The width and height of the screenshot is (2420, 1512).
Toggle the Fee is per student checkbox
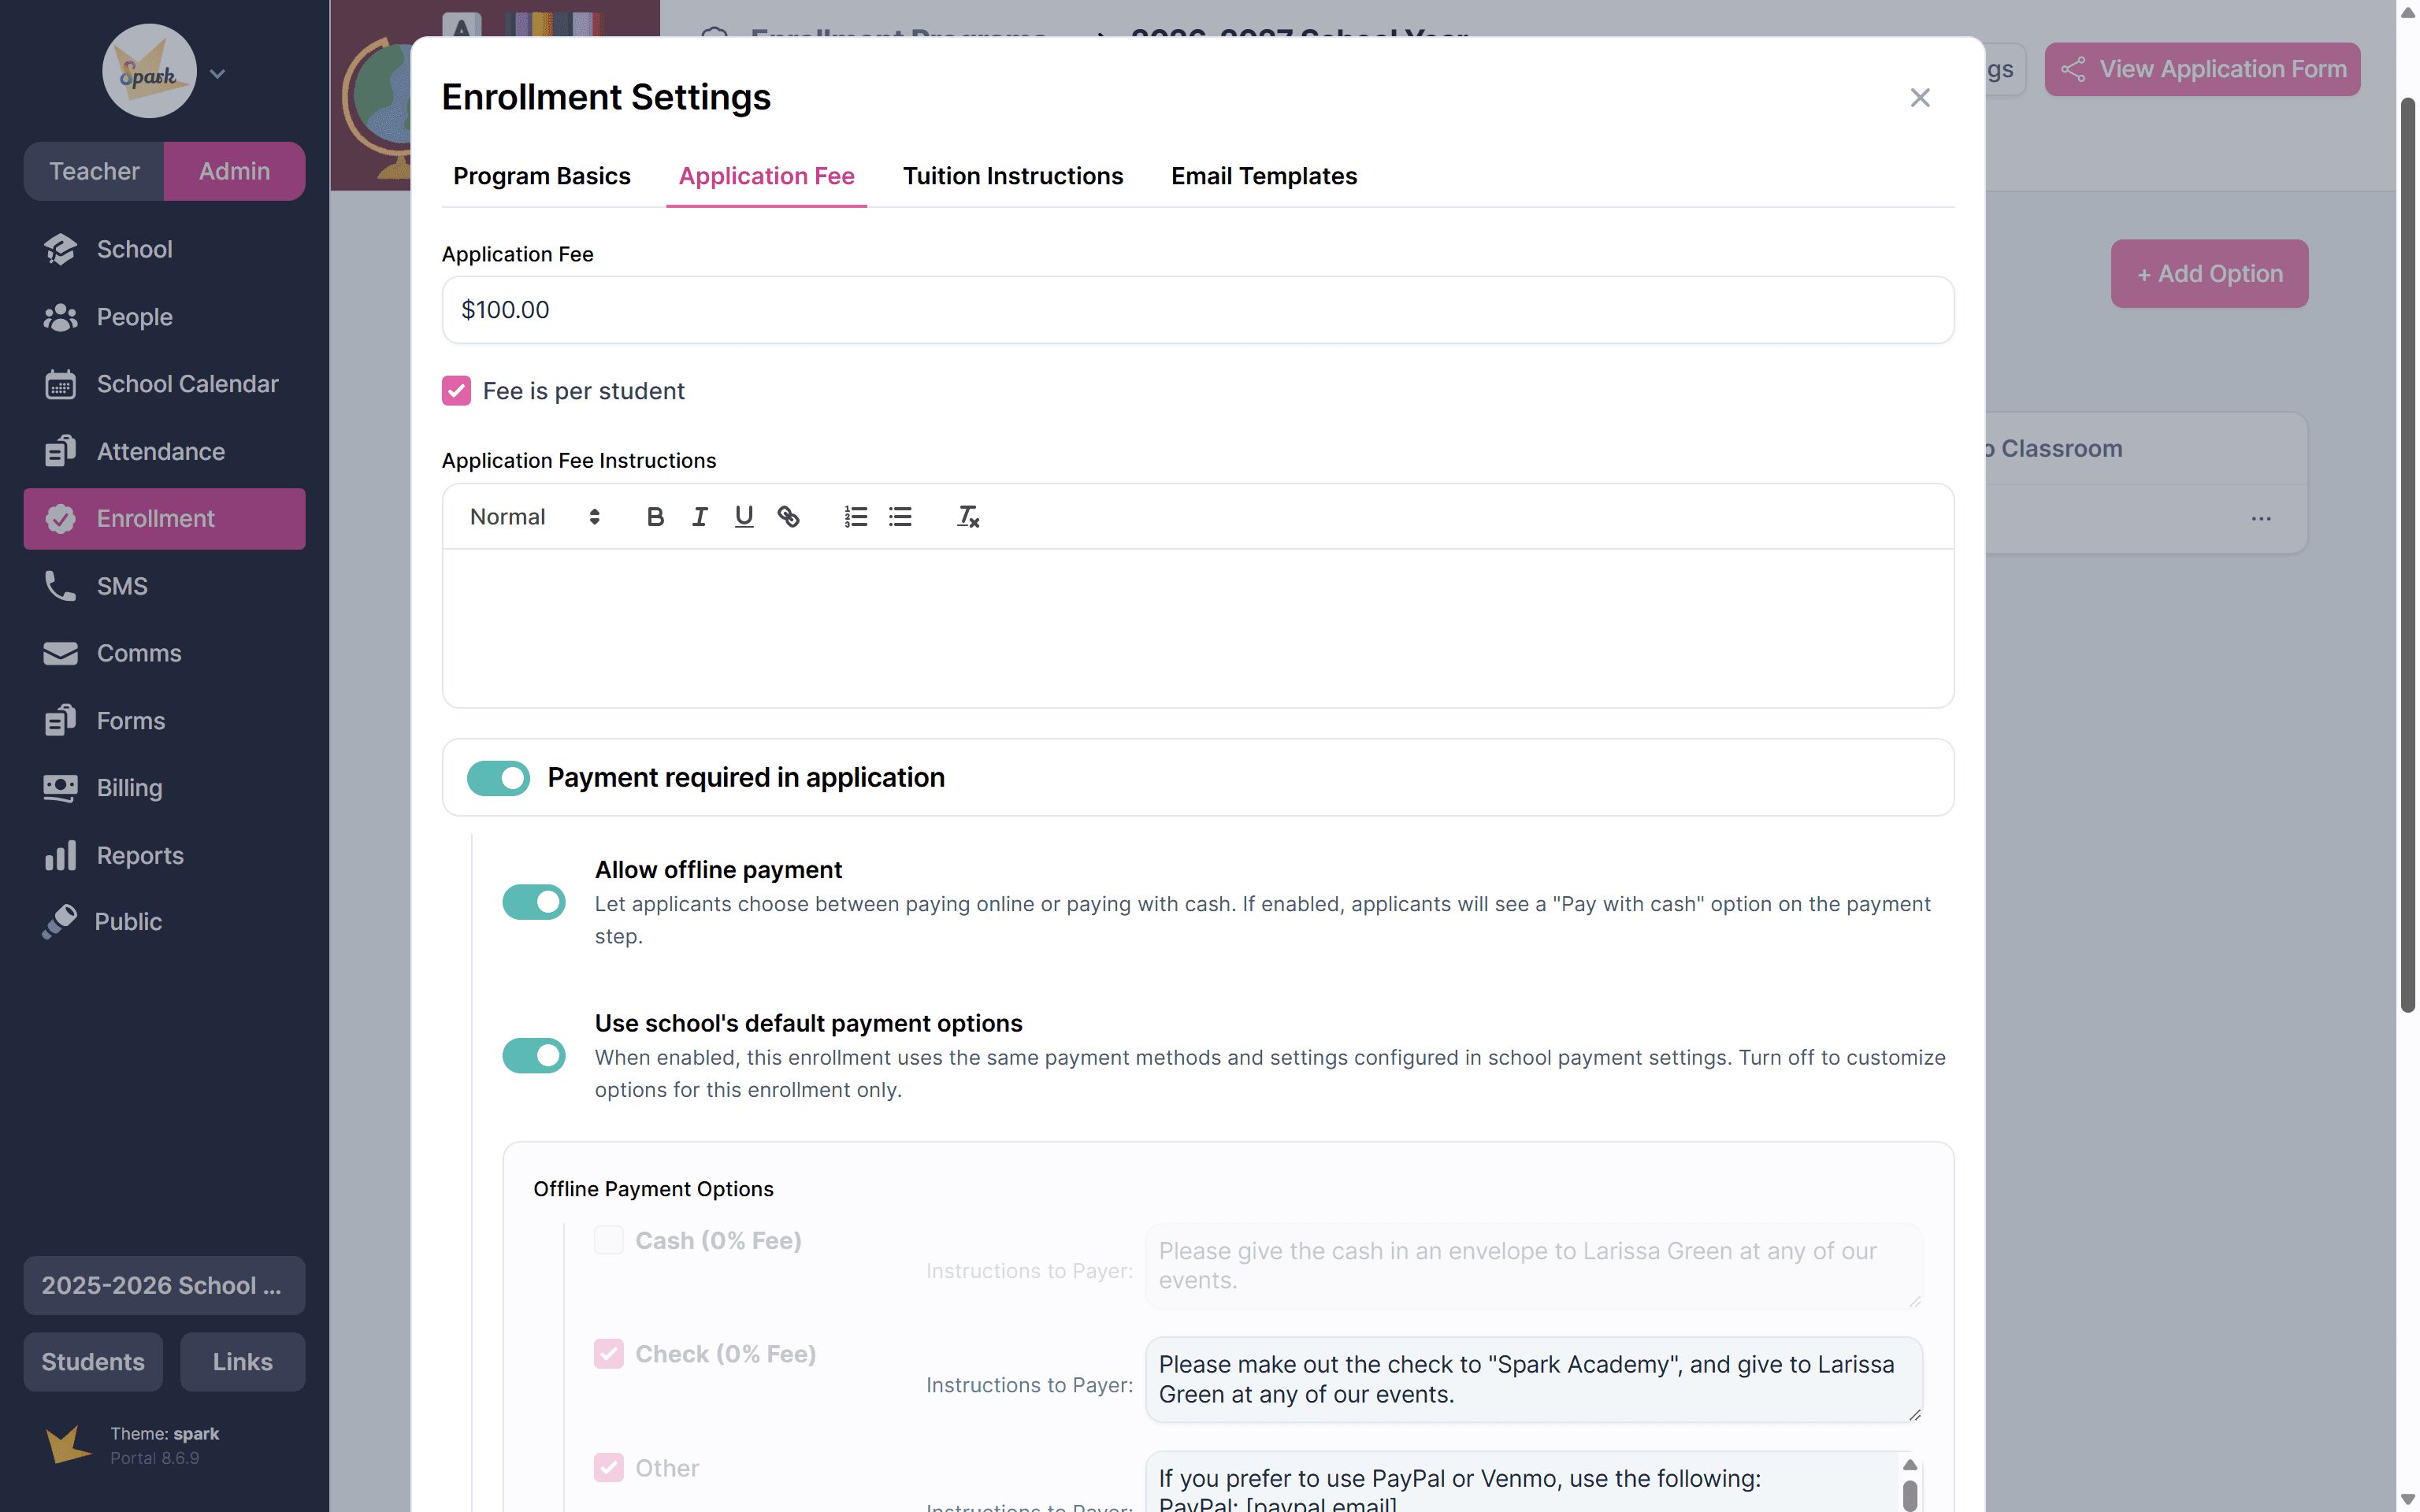[457, 391]
